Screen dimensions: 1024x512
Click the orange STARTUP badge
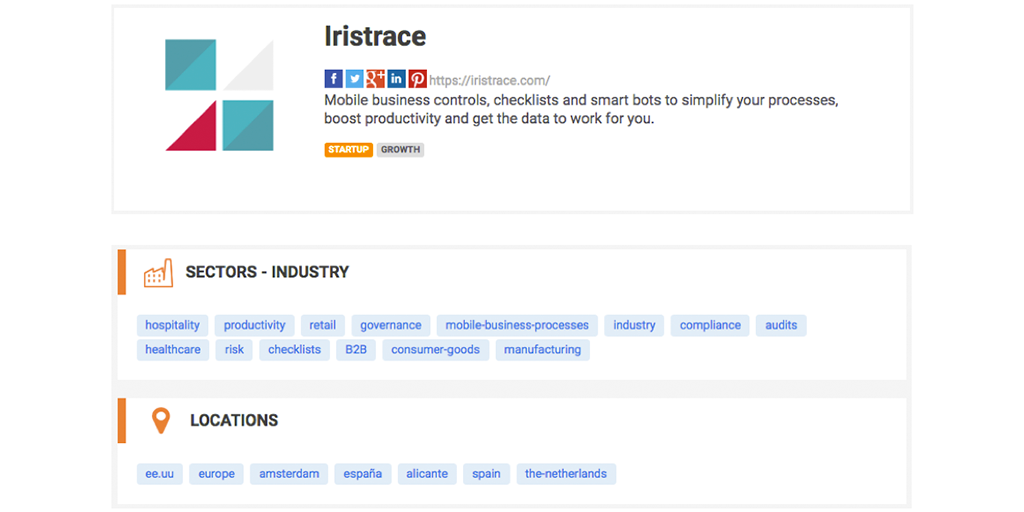click(349, 150)
